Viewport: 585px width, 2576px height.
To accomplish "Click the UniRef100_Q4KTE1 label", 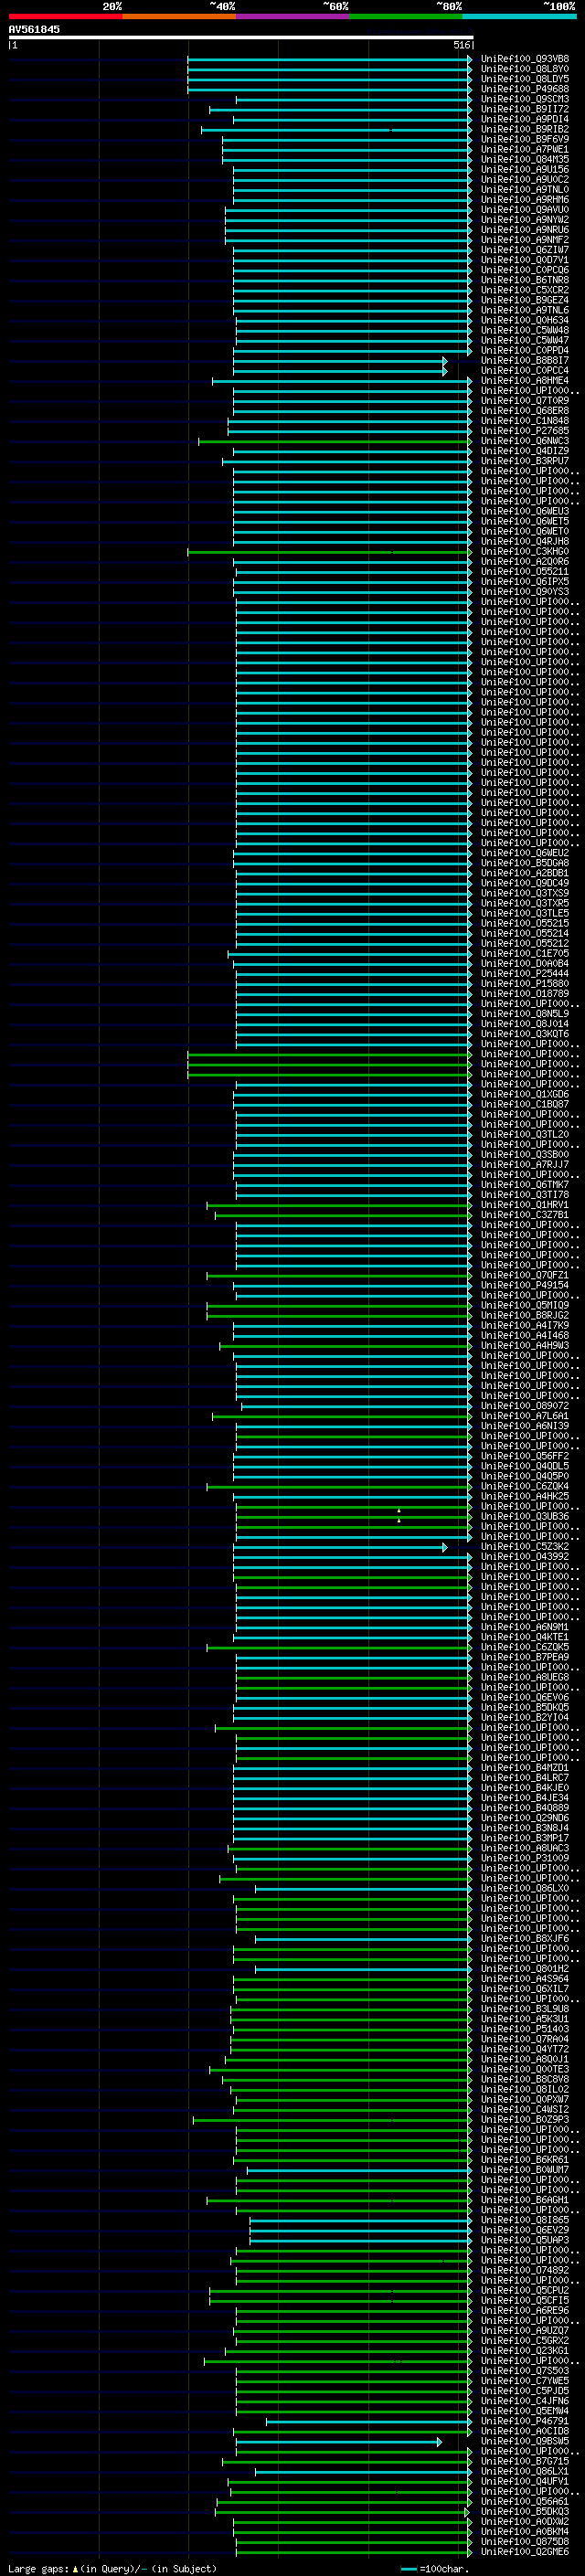I will pyautogui.click(x=525, y=1637).
